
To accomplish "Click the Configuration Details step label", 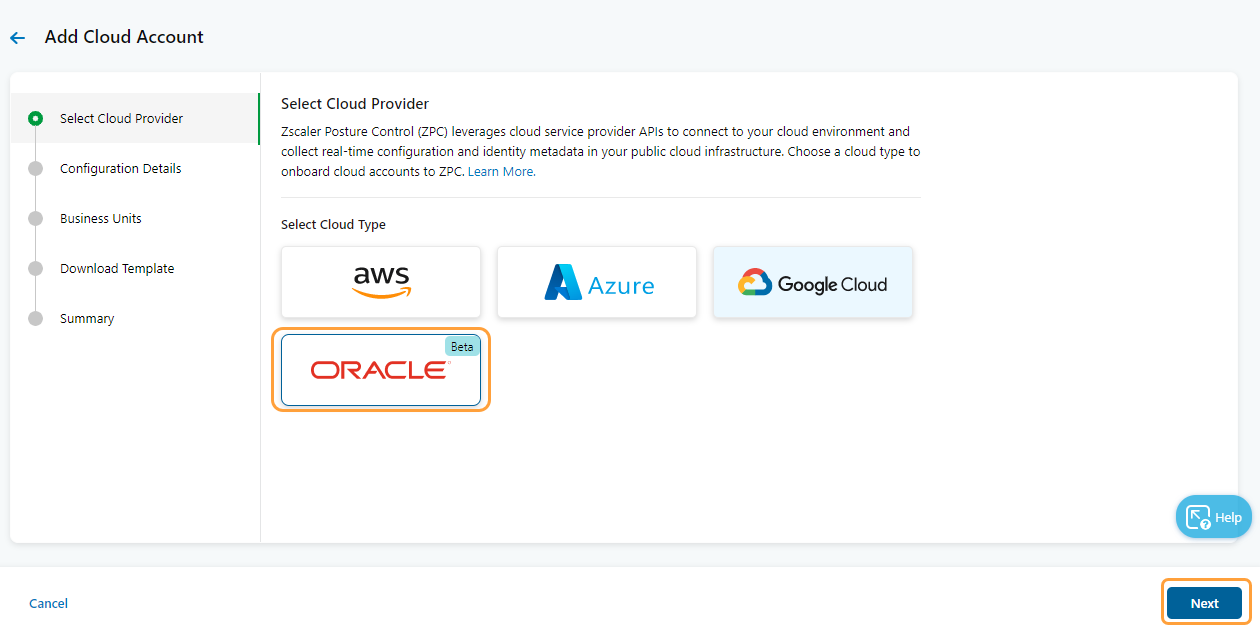I will (x=122, y=168).
